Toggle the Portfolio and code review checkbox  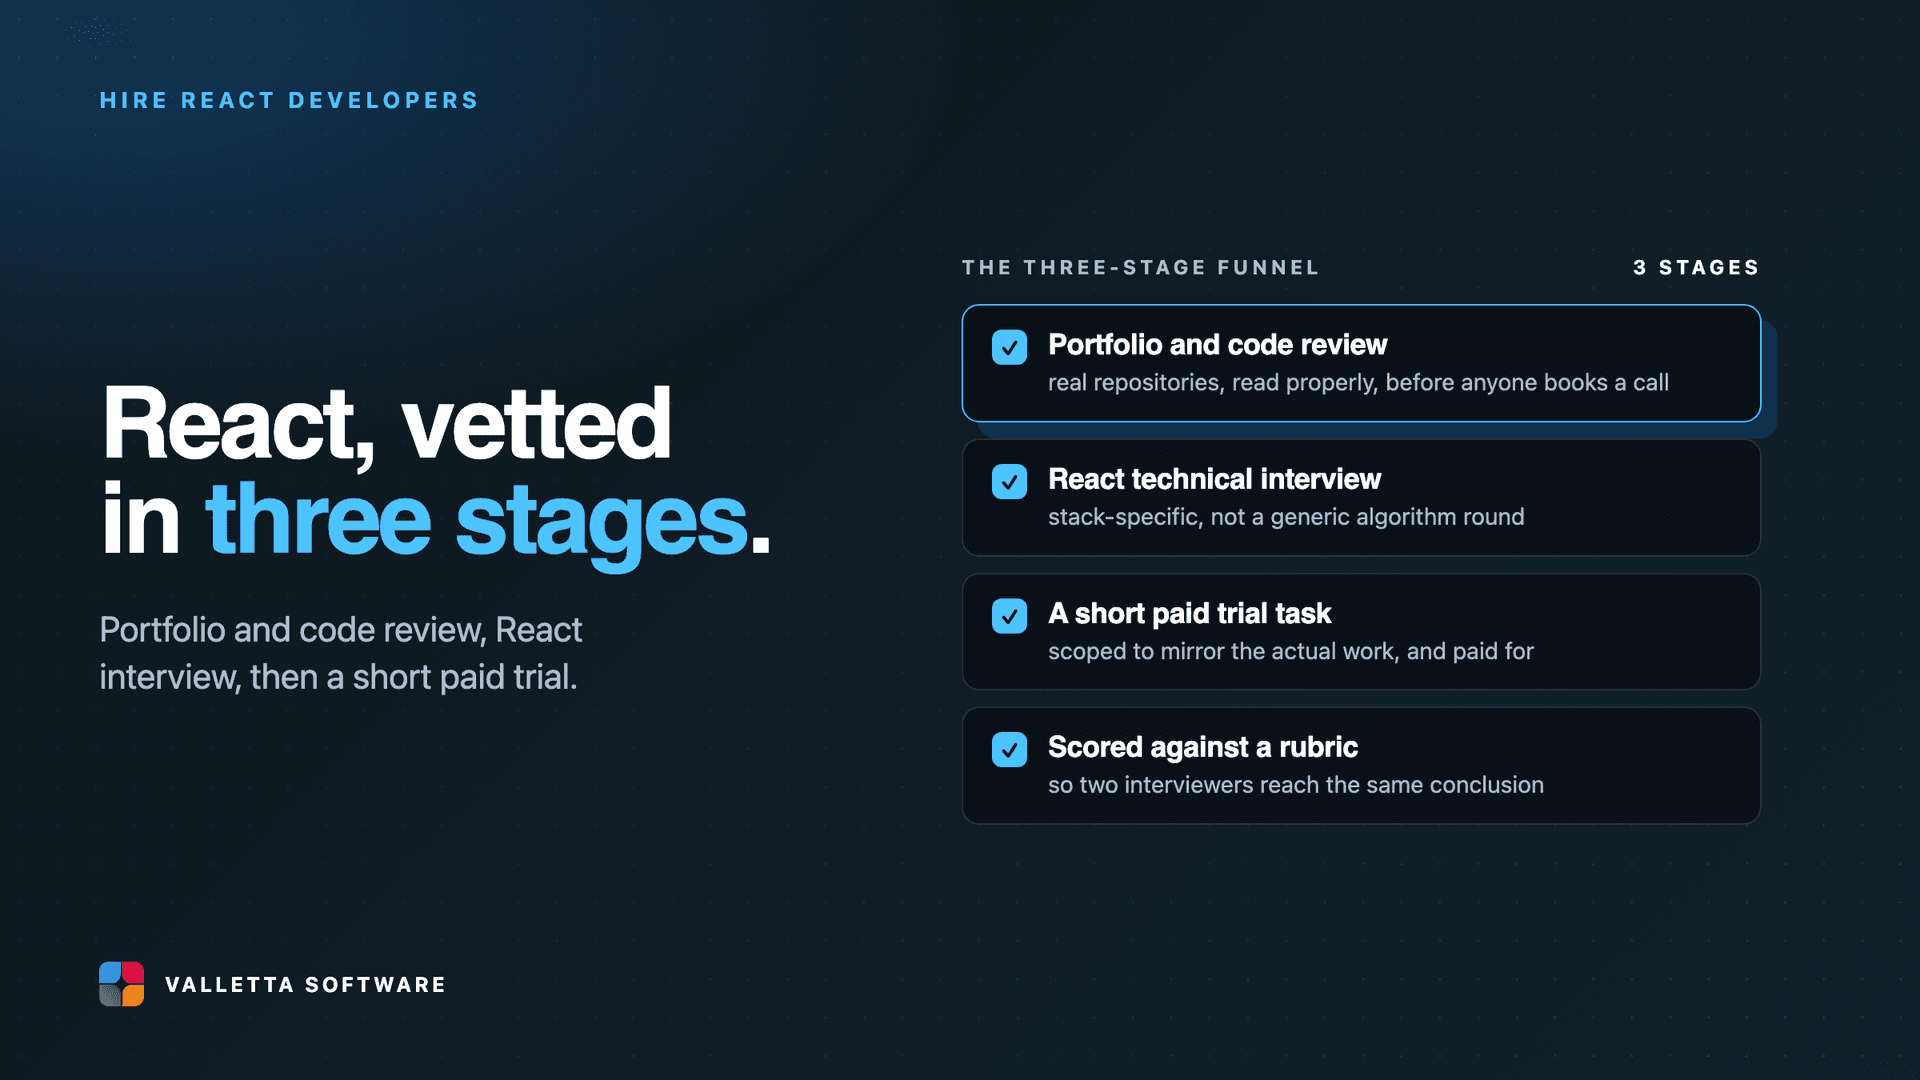coord(1009,347)
